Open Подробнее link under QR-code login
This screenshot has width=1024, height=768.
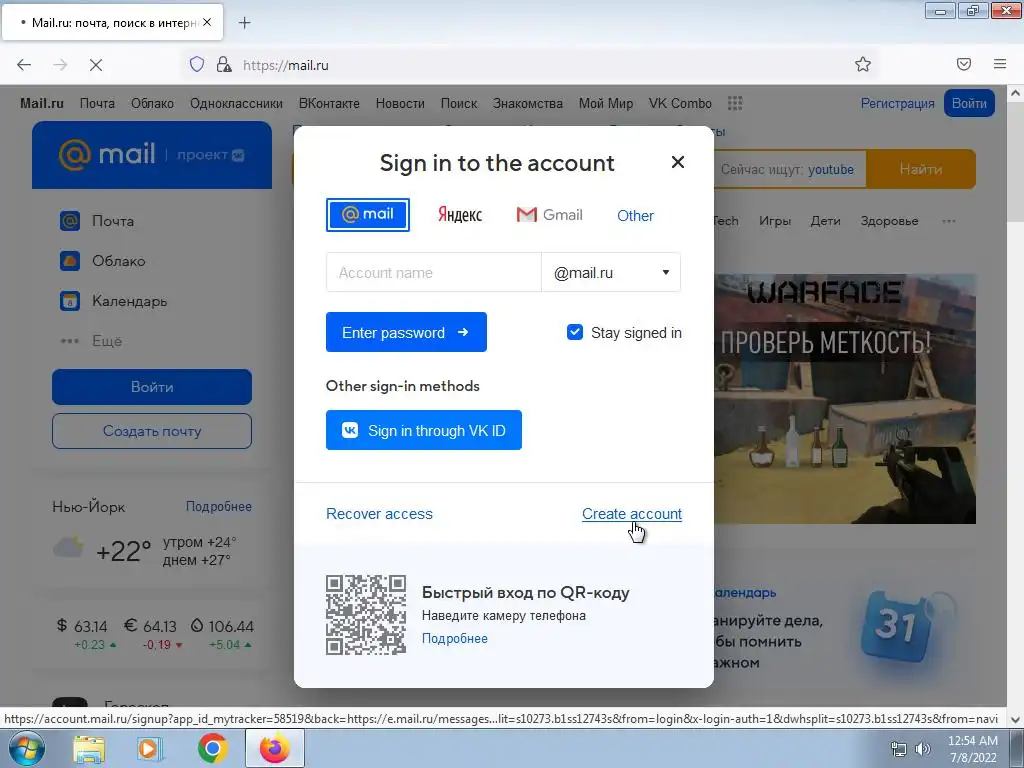pyautogui.click(x=455, y=639)
